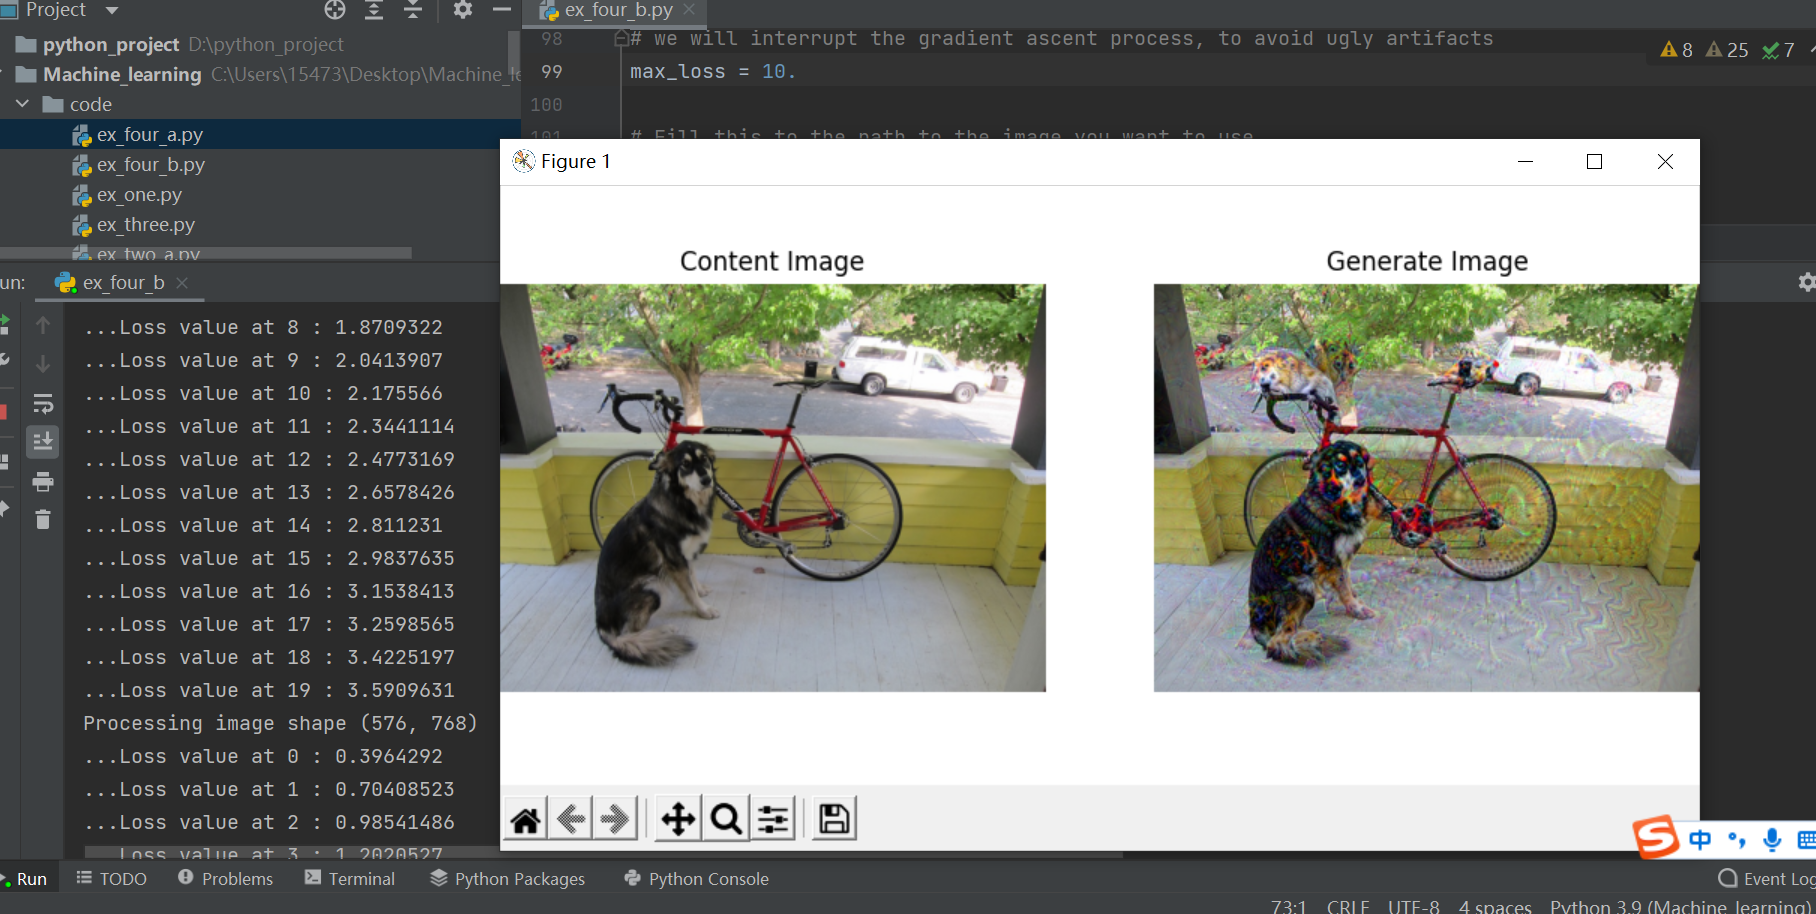Screen dimensions: 1816x914
Task: Click Loss value at 19 output line
Action: (x=269, y=690)
